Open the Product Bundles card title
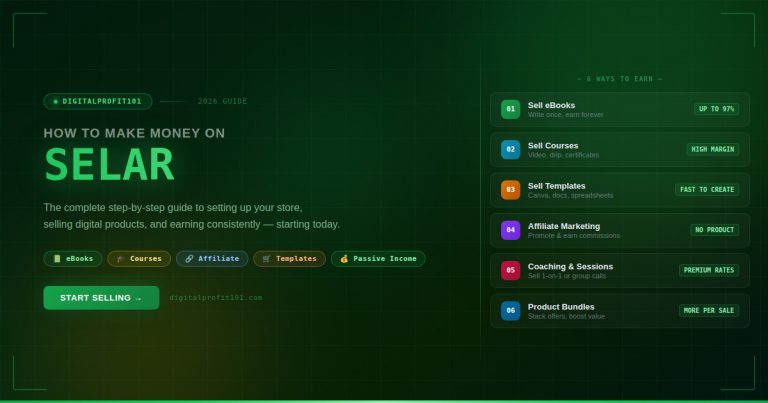This screenshot has height=403, width=768. tap(561, 307)
